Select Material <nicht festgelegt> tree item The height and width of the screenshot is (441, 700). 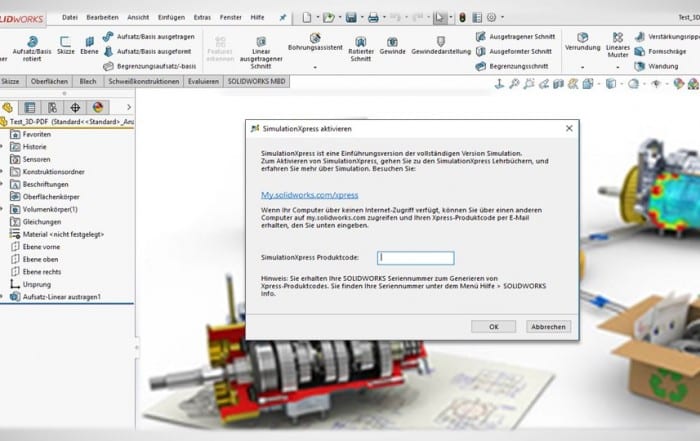point(57,234)
